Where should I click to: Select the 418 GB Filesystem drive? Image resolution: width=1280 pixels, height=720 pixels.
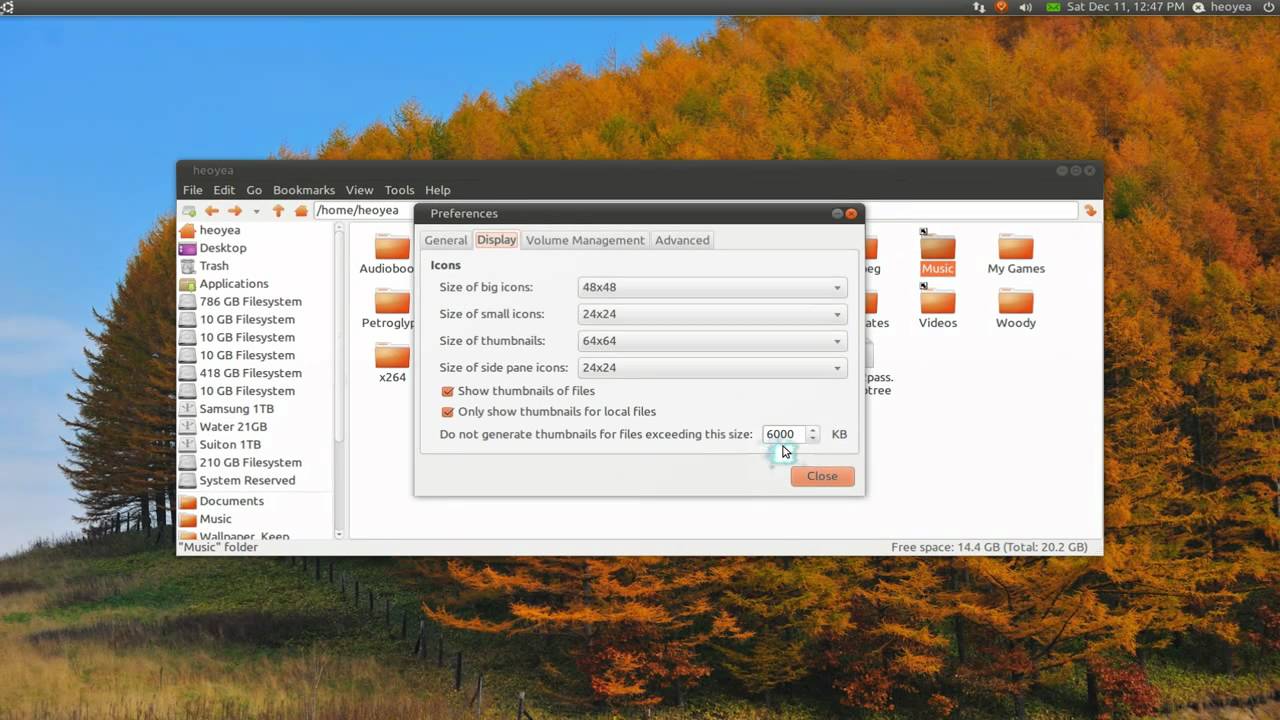click(x=240, y=373)
